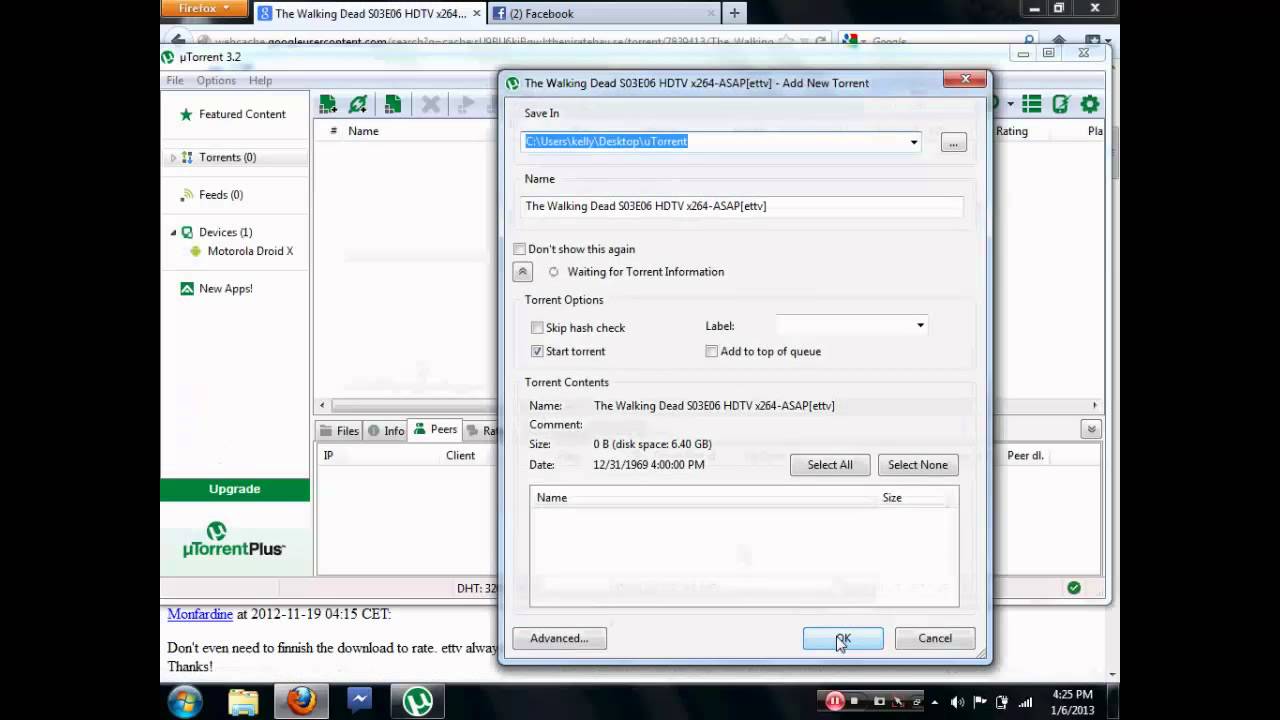Click the Windows Start orb
Image resolution: width=1280 pixels, height=720 pixels.
click(x=185, y=701)
